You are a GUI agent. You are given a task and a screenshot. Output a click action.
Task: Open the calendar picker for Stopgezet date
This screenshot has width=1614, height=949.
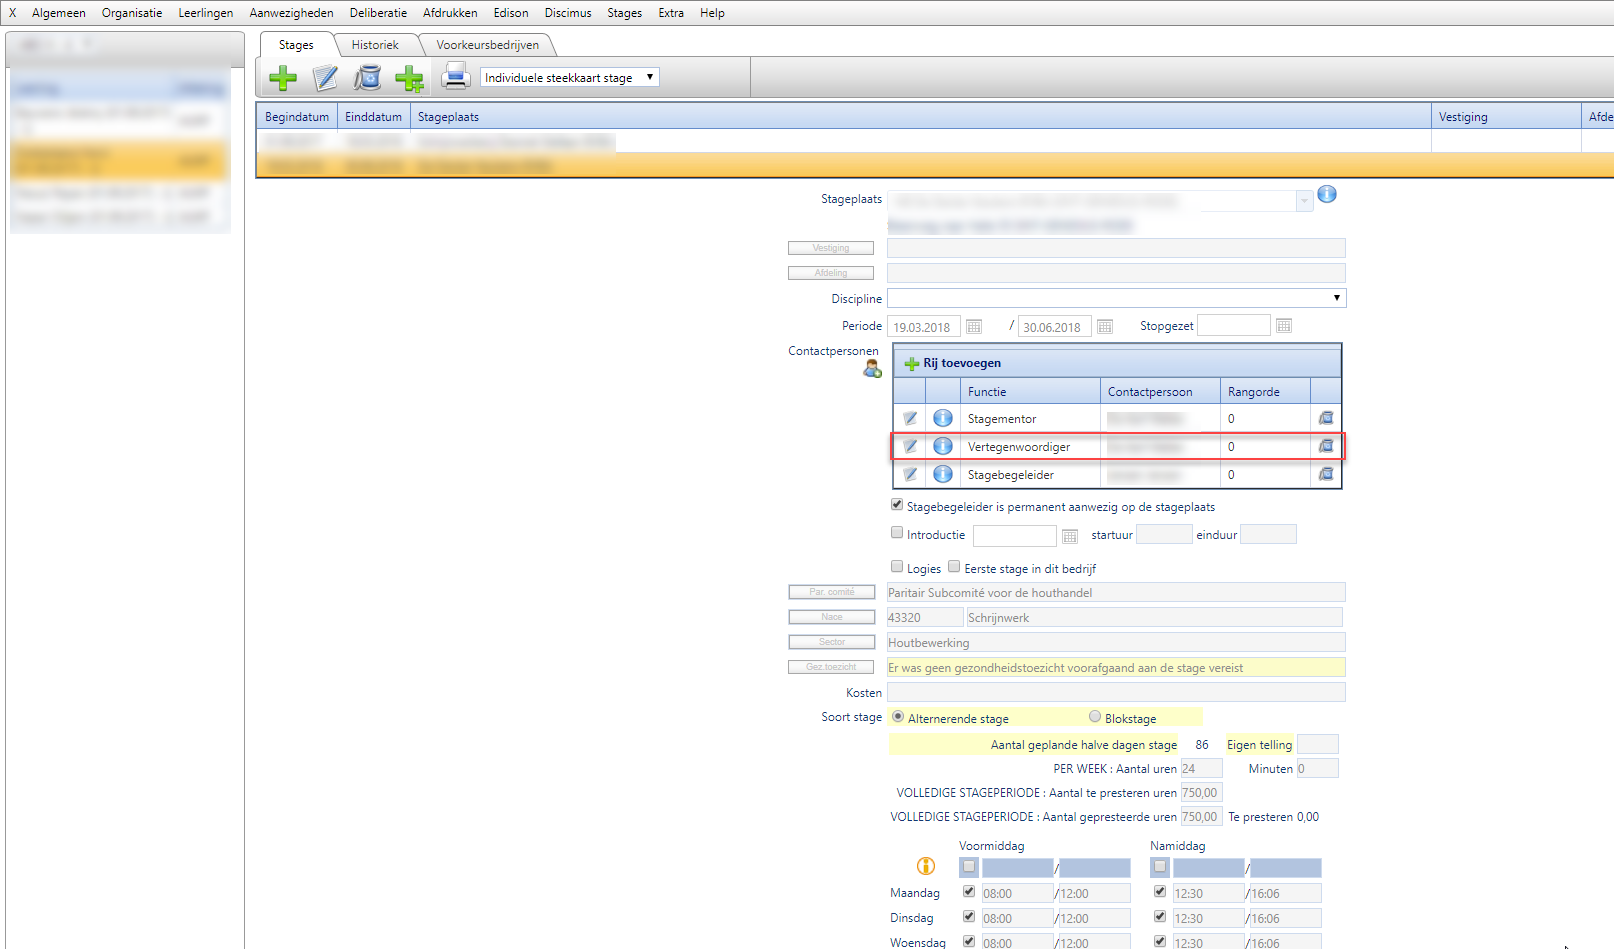pos(1284,326)
